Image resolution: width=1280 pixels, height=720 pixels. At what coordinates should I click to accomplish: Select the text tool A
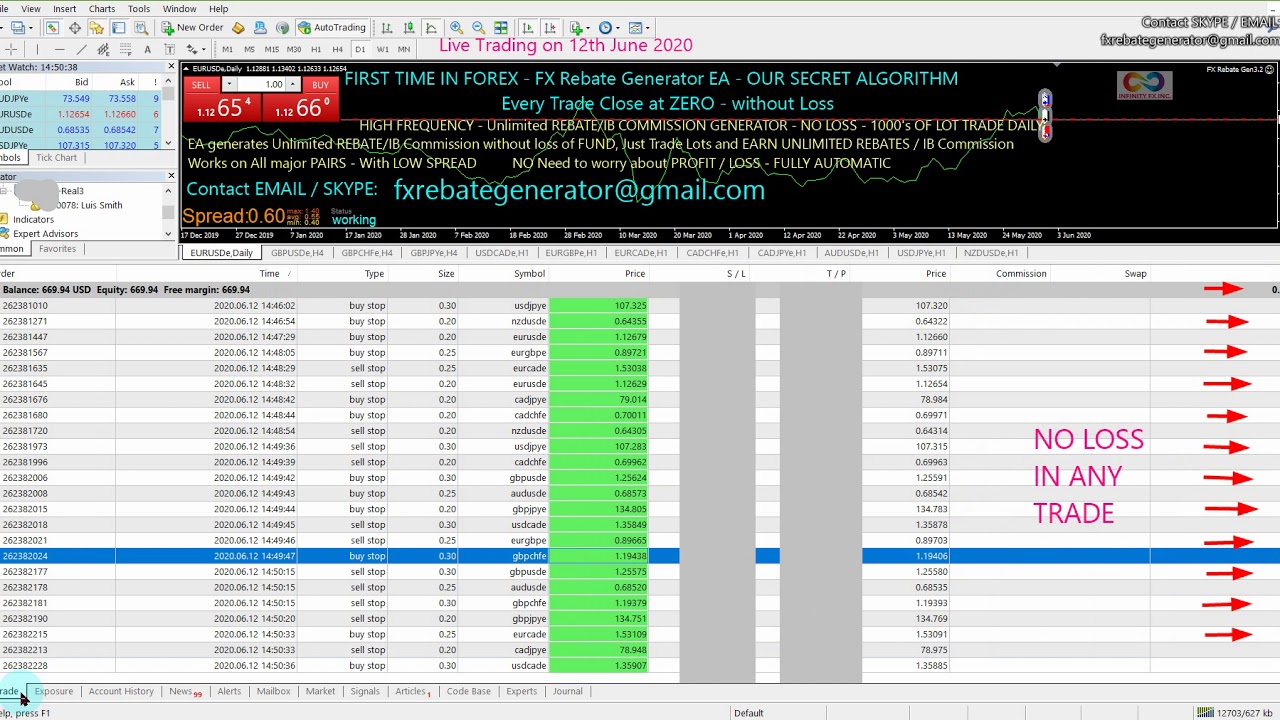147,49
